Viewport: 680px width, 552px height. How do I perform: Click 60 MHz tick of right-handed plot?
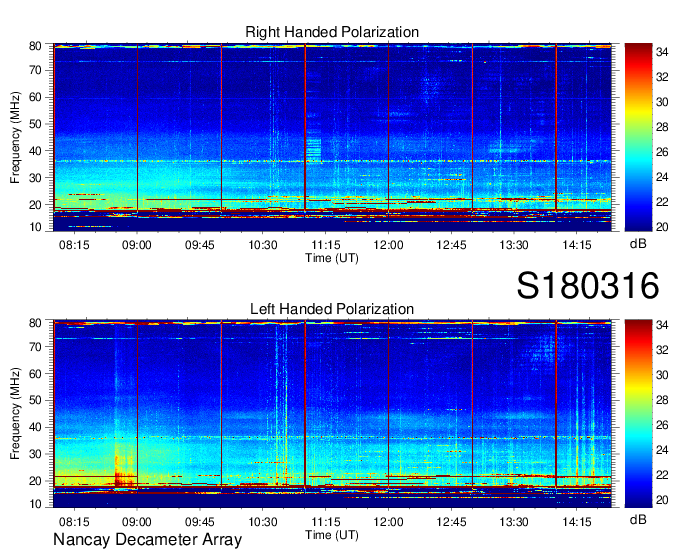pos(36,97)
